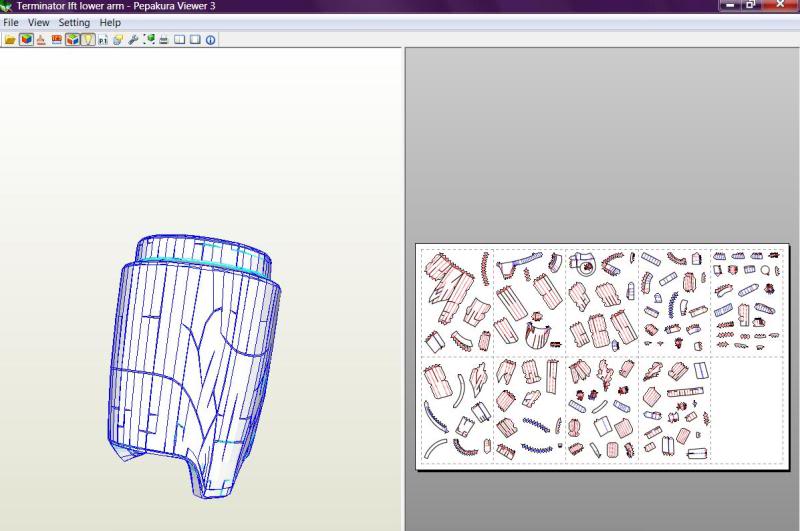Image resolution: width=800 pixels, height=531 pixels.
Task: Click the unfolded pattern sheet in 2D view
Action: [x=602, y=357]
